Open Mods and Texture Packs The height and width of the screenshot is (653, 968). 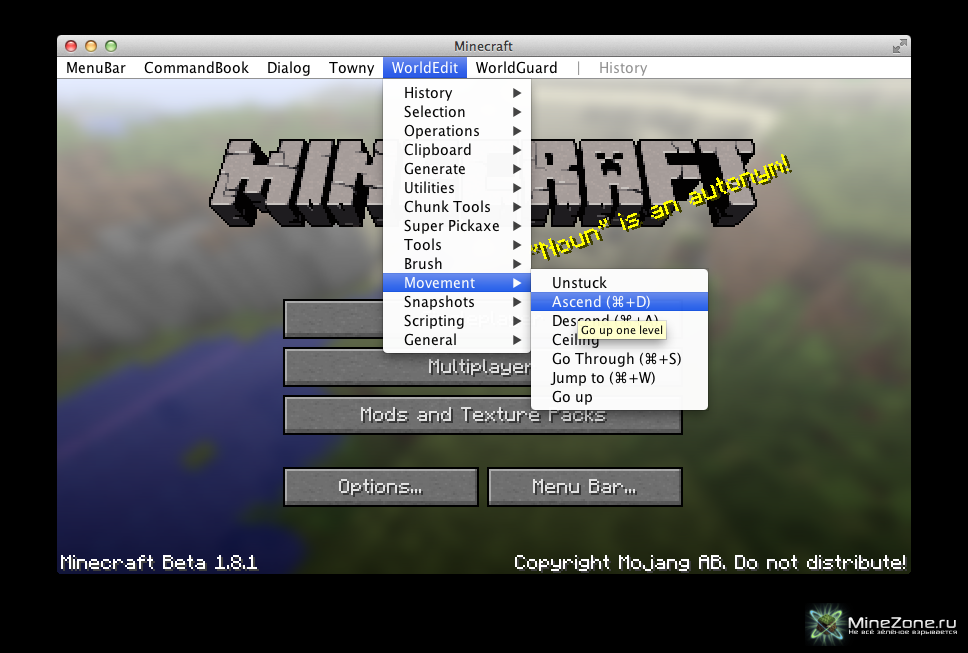pyautogui.click(x=483, y=415)
